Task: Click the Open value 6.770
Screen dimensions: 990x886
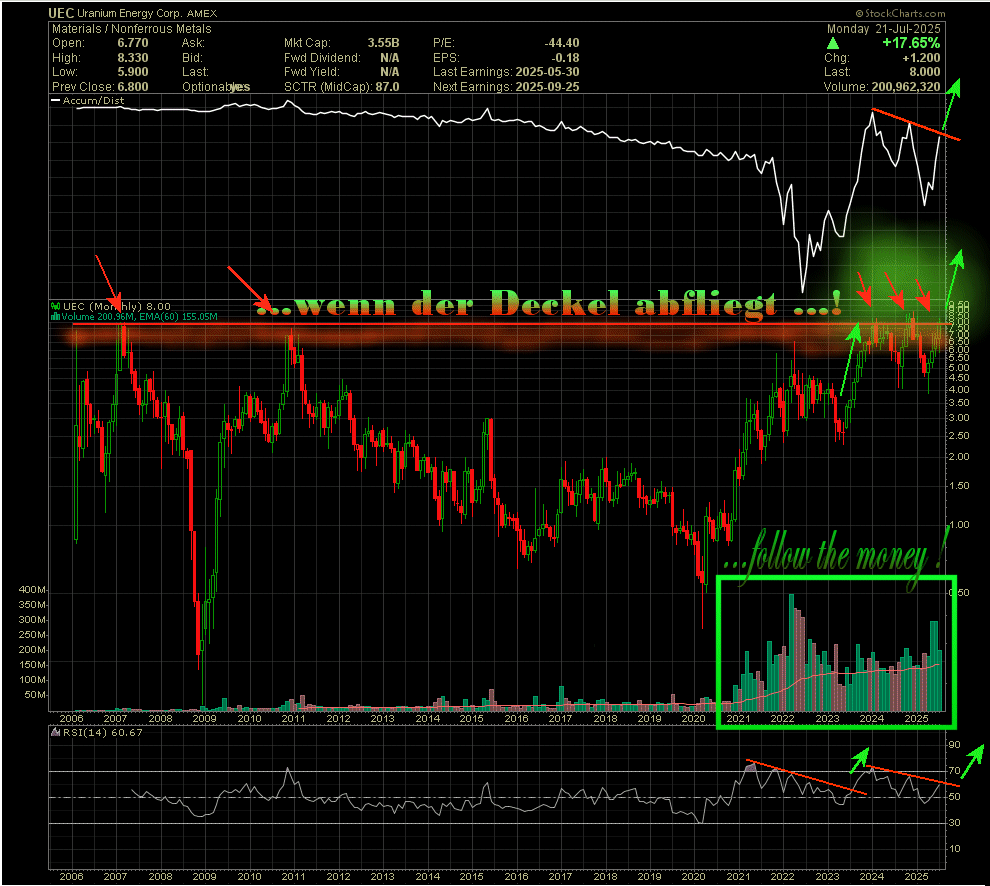Action: 133,43
